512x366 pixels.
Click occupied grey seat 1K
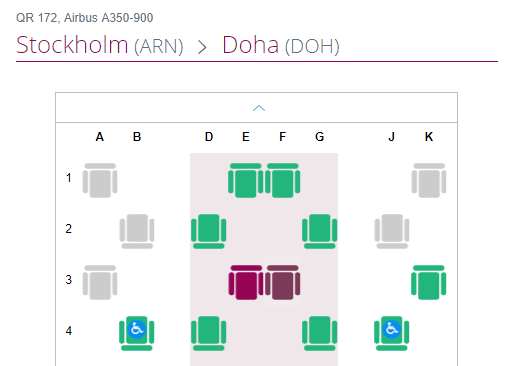point(429,180)
